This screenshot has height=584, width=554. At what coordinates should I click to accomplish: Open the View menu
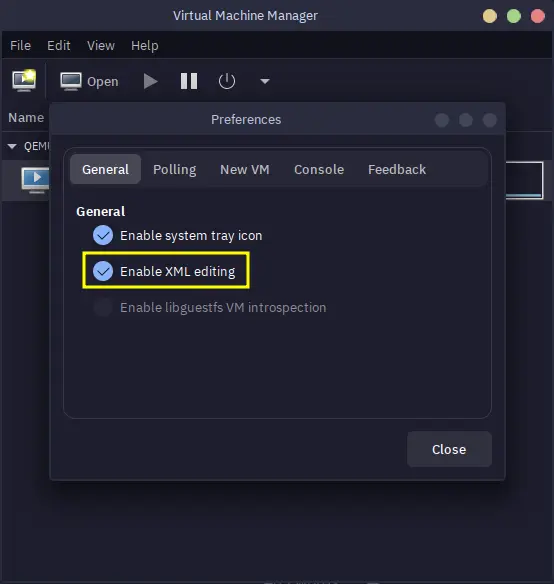pyautogui.click(x=101, y=45)
